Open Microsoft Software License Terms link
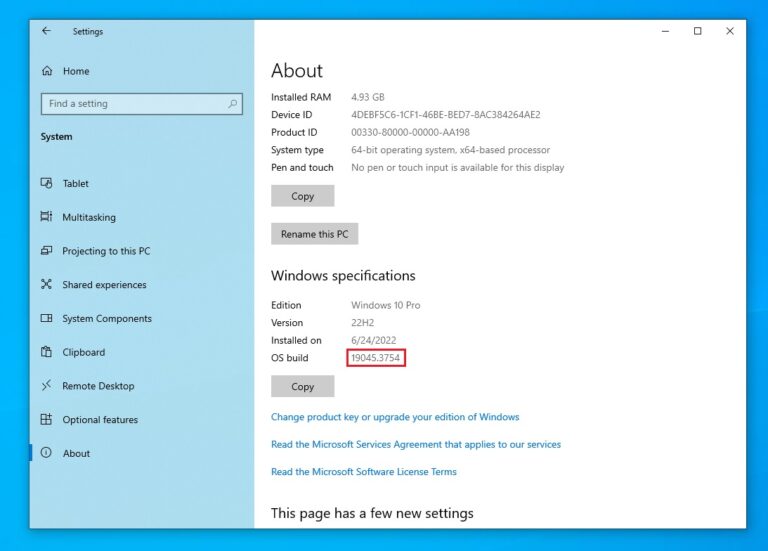The width and height of the screenshot is (768, 551). point(363,472)
